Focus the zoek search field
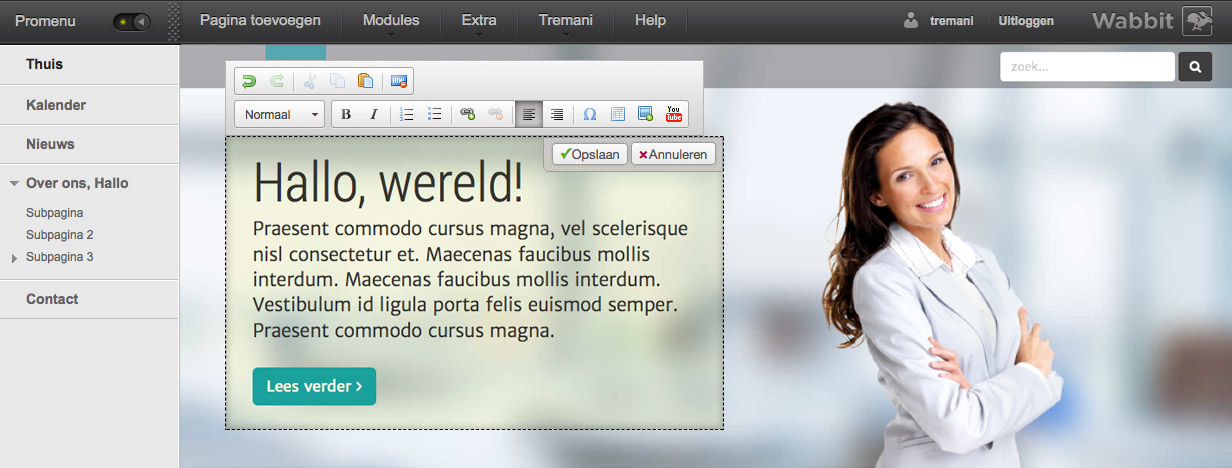Screen dimensions: 1232x468 pos(1087,66)
